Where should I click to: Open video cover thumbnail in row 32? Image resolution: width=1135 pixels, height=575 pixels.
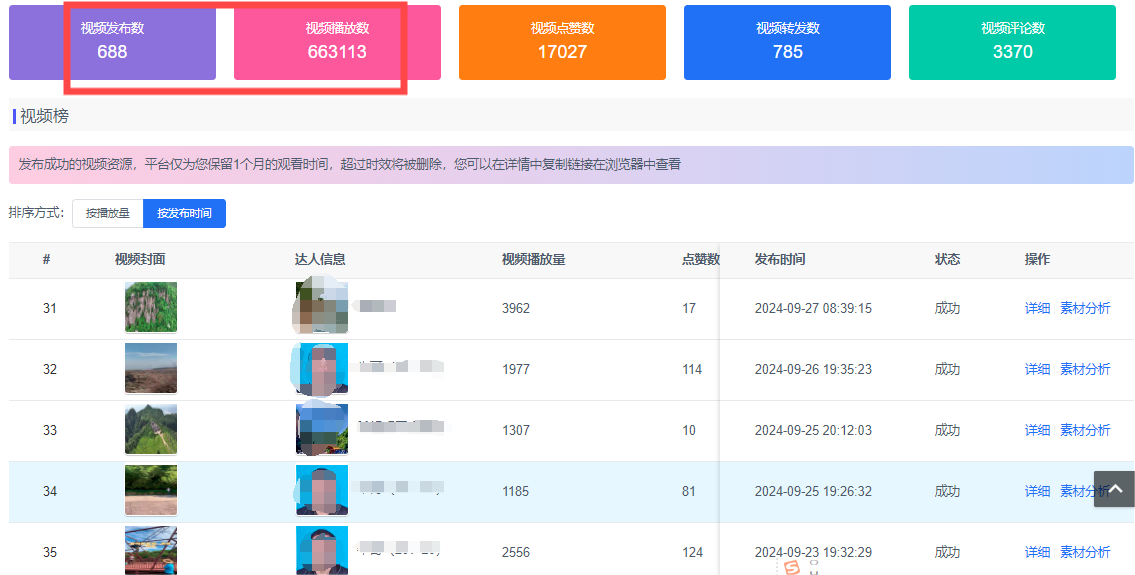(151, 368)
